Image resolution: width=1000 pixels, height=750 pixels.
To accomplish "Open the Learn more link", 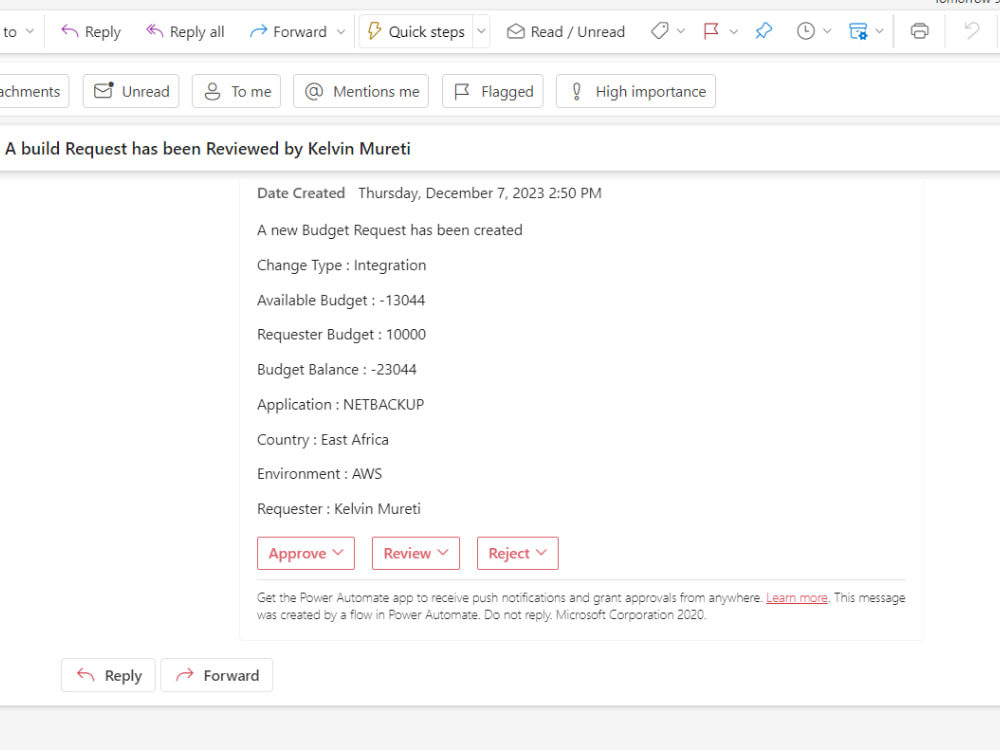I will click(x=797, y=598).
